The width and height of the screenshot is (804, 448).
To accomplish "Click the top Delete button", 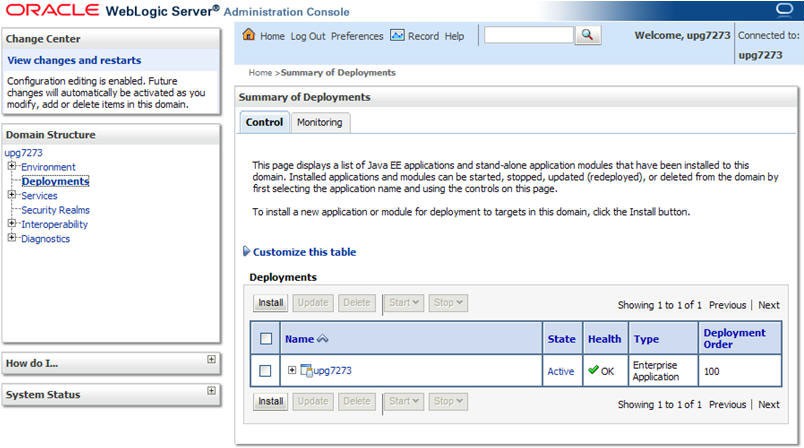I will (357, 303).
